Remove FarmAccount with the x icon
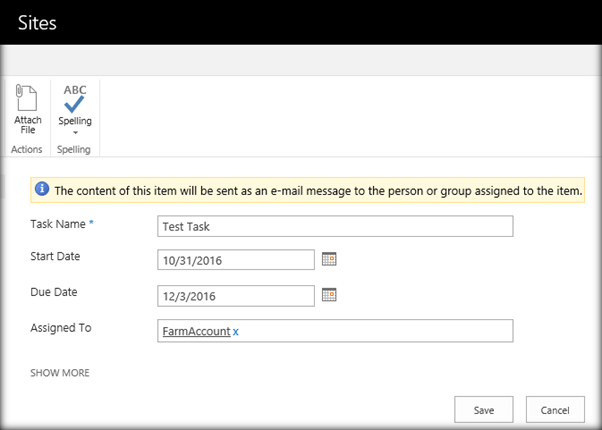This screenshot has width=602, height=430. click(236, 331)
